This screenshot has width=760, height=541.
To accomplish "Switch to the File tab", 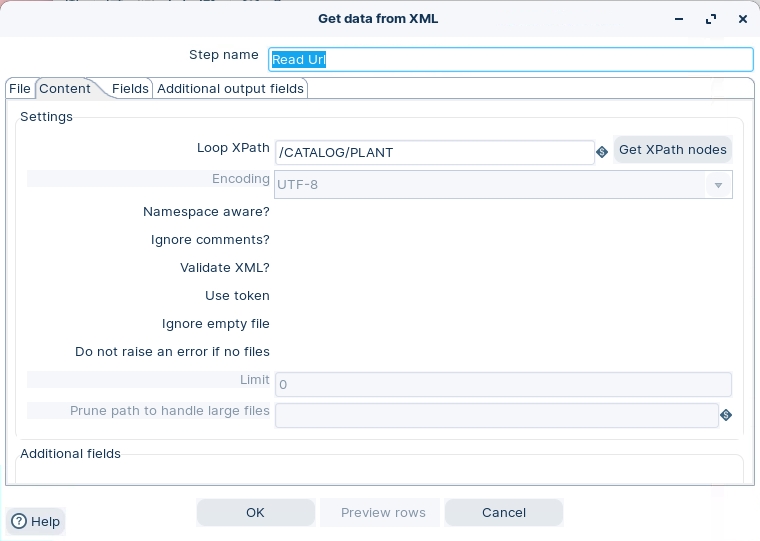I will point(20,89).
